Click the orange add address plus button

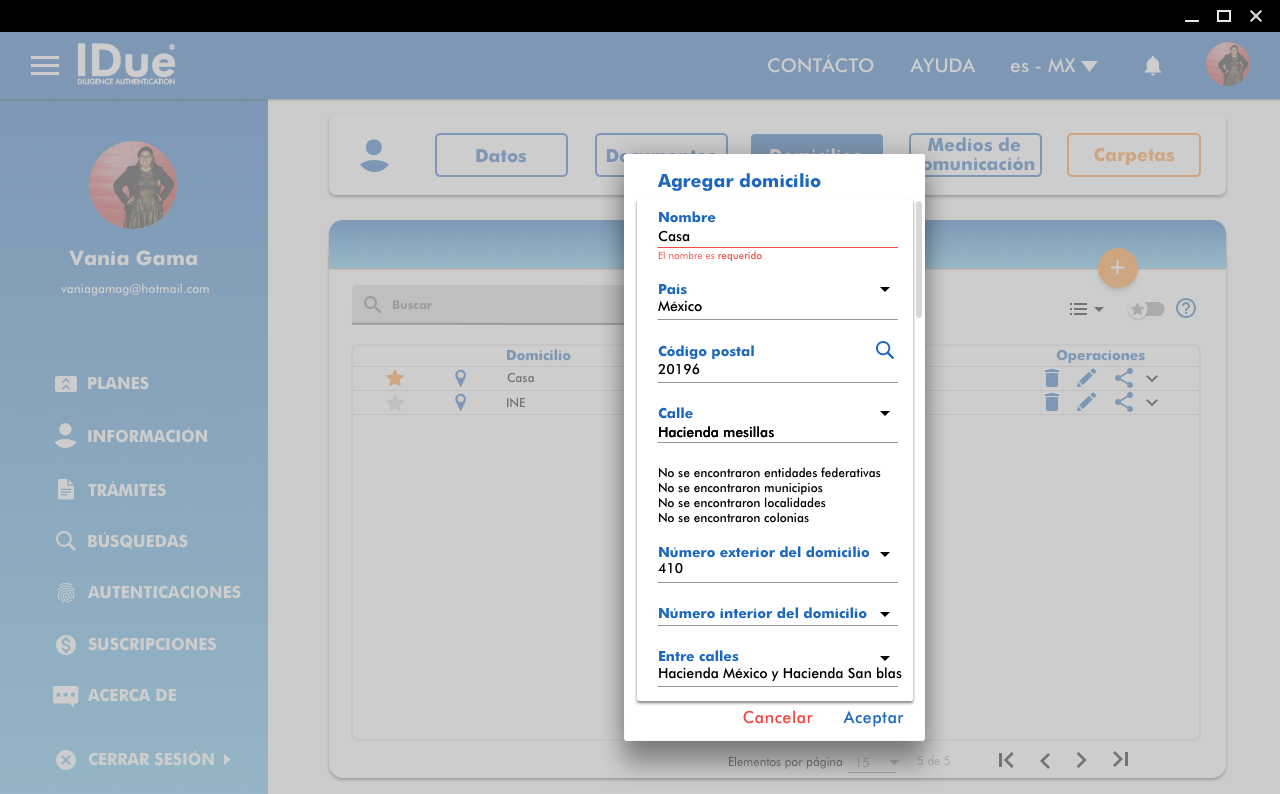point(1117,268)
